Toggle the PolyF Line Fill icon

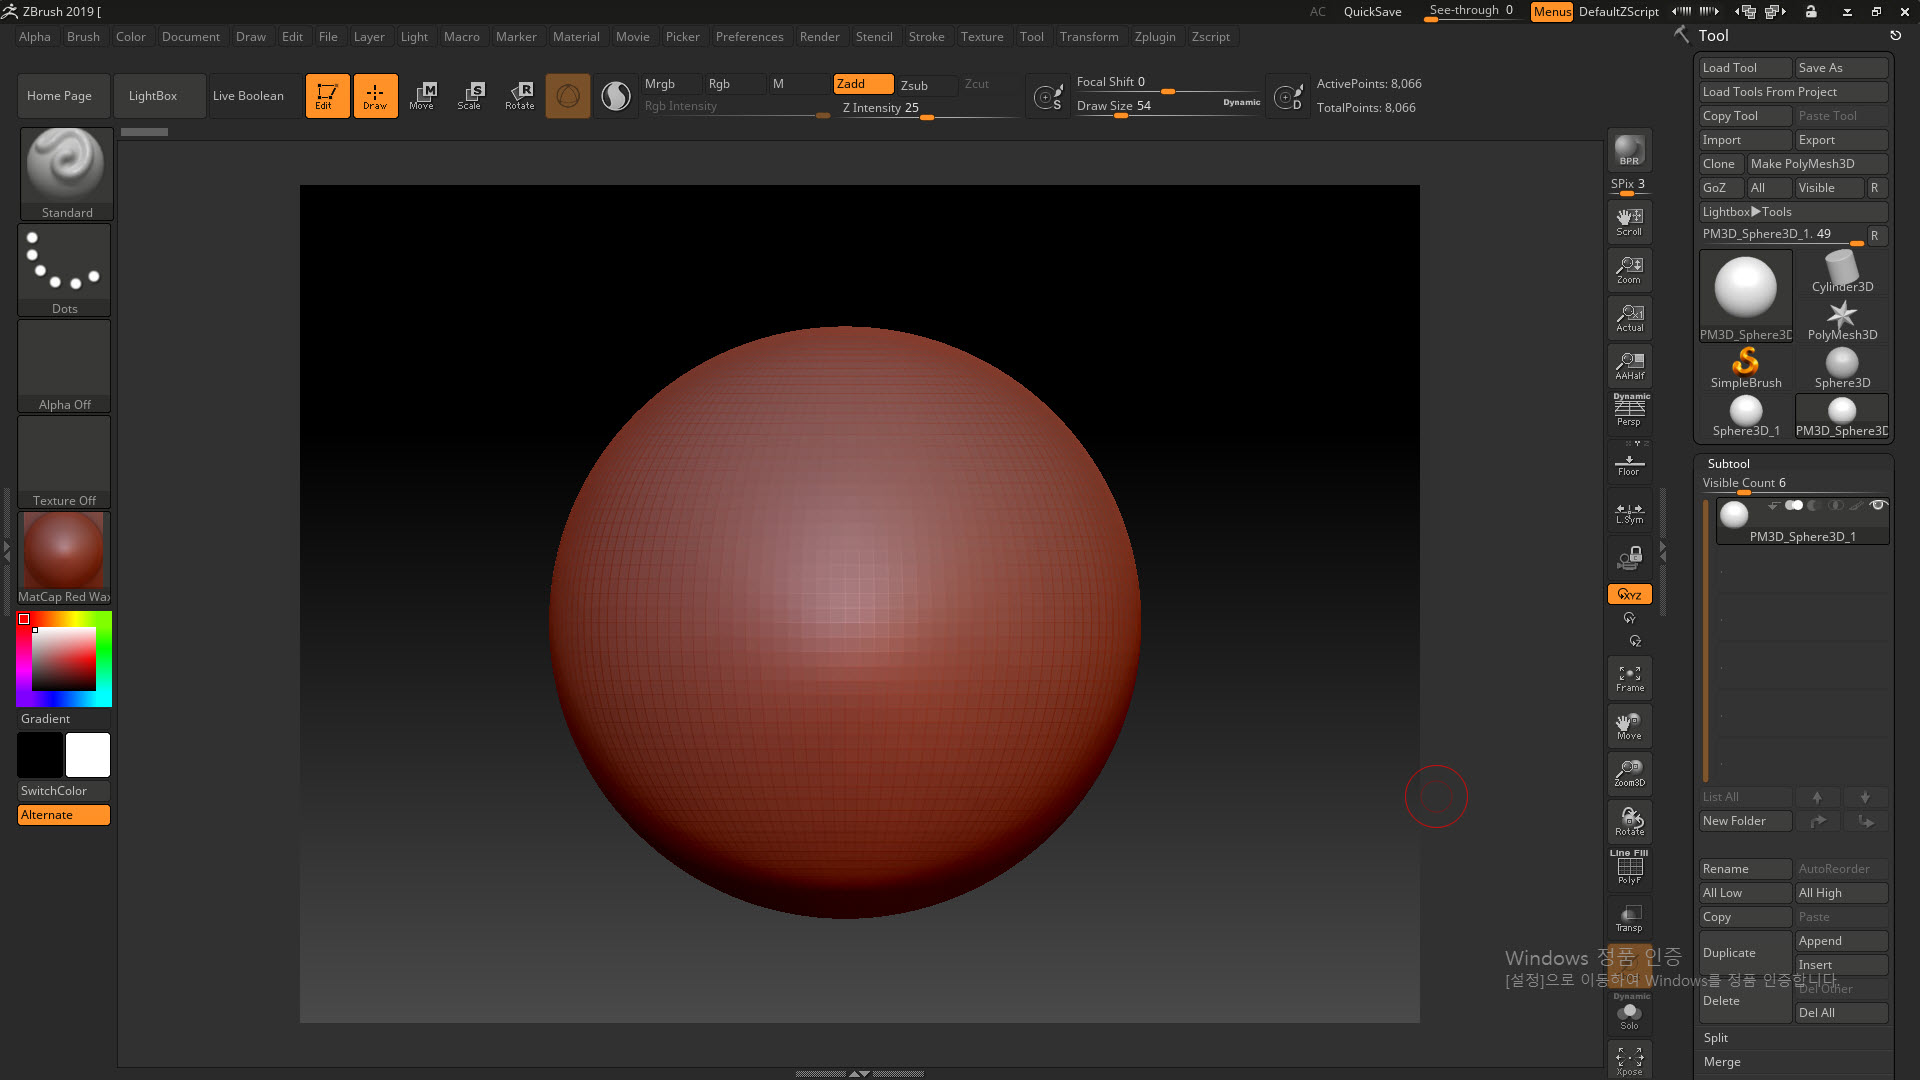coord(1629,868)
